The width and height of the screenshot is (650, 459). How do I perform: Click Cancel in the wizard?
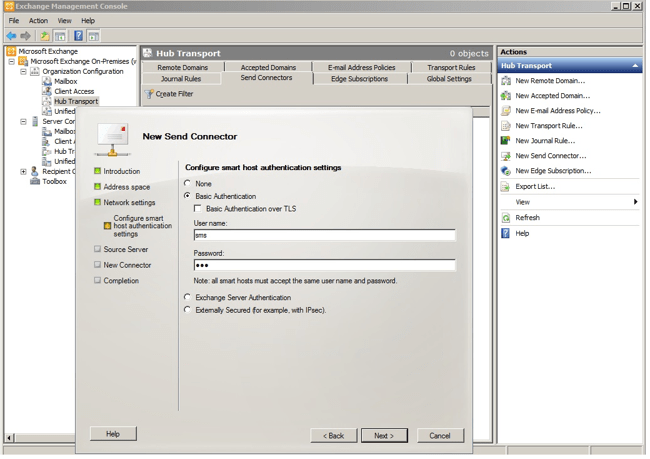[440, 436]
